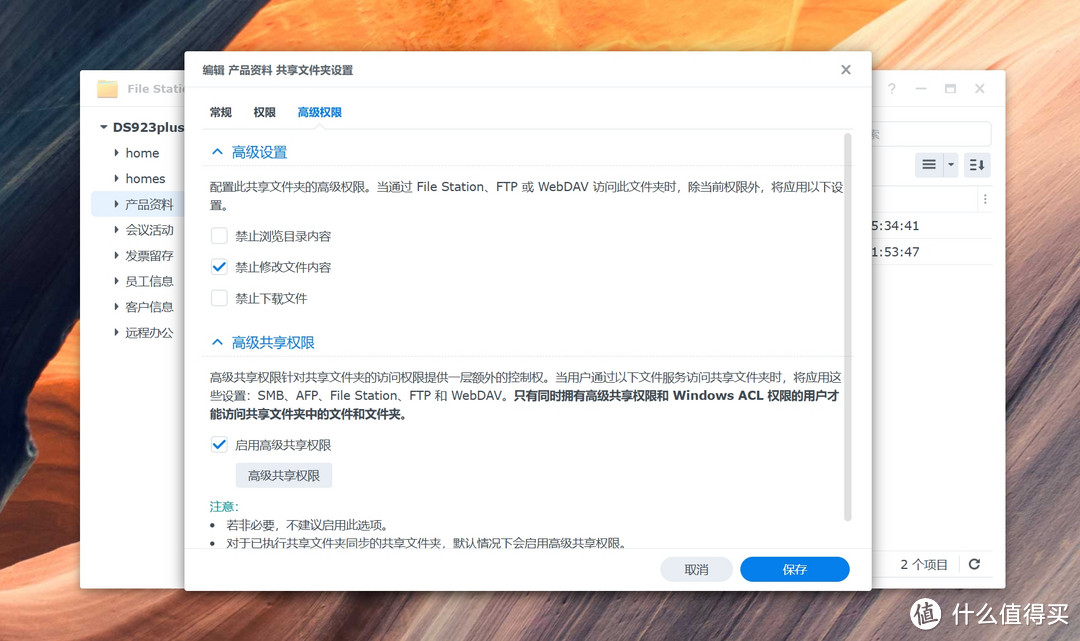The height and width of the screenshot is (641, 1080).
Task: Click the 保存 button
Action: pyautogui.click(x=794, y=568)
